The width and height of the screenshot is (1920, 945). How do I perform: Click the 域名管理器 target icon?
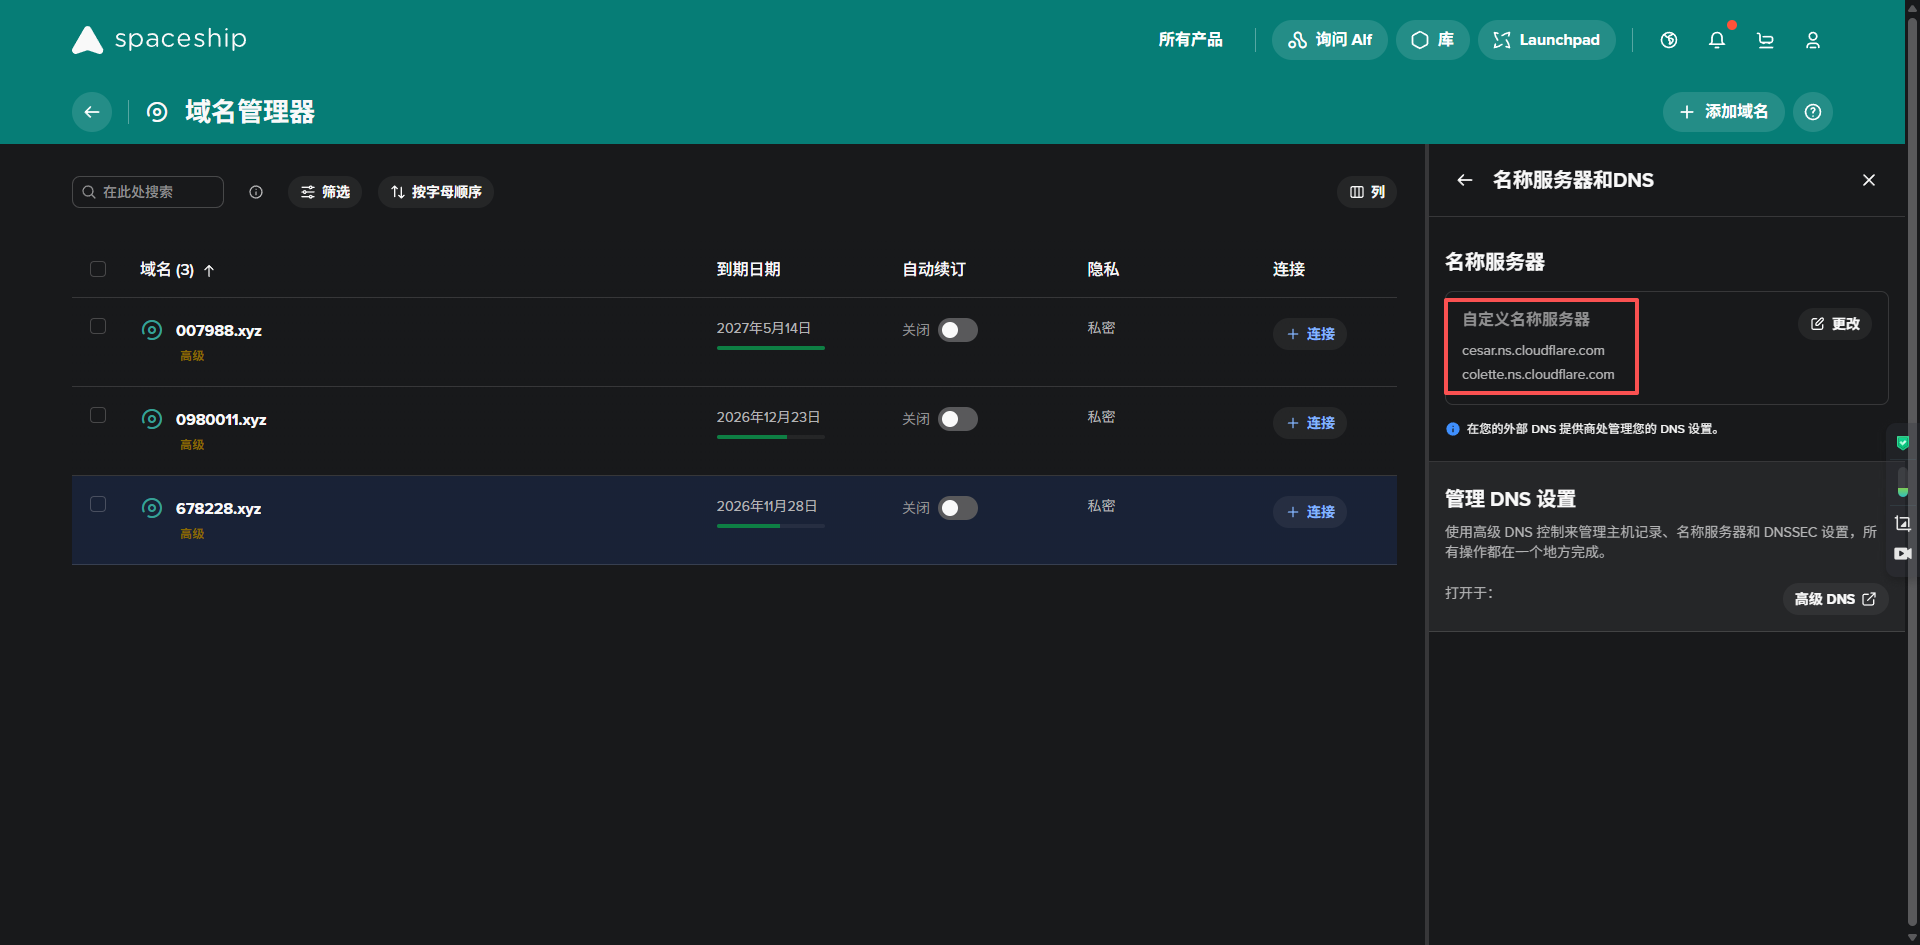157,112
